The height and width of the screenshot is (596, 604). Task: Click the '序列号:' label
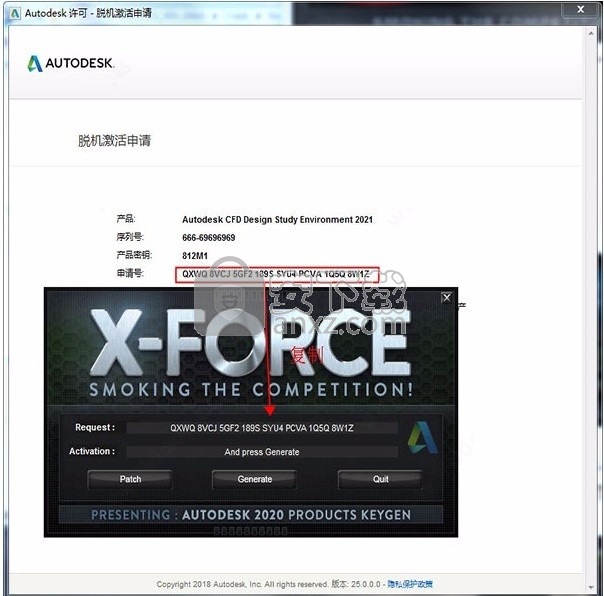130,237
